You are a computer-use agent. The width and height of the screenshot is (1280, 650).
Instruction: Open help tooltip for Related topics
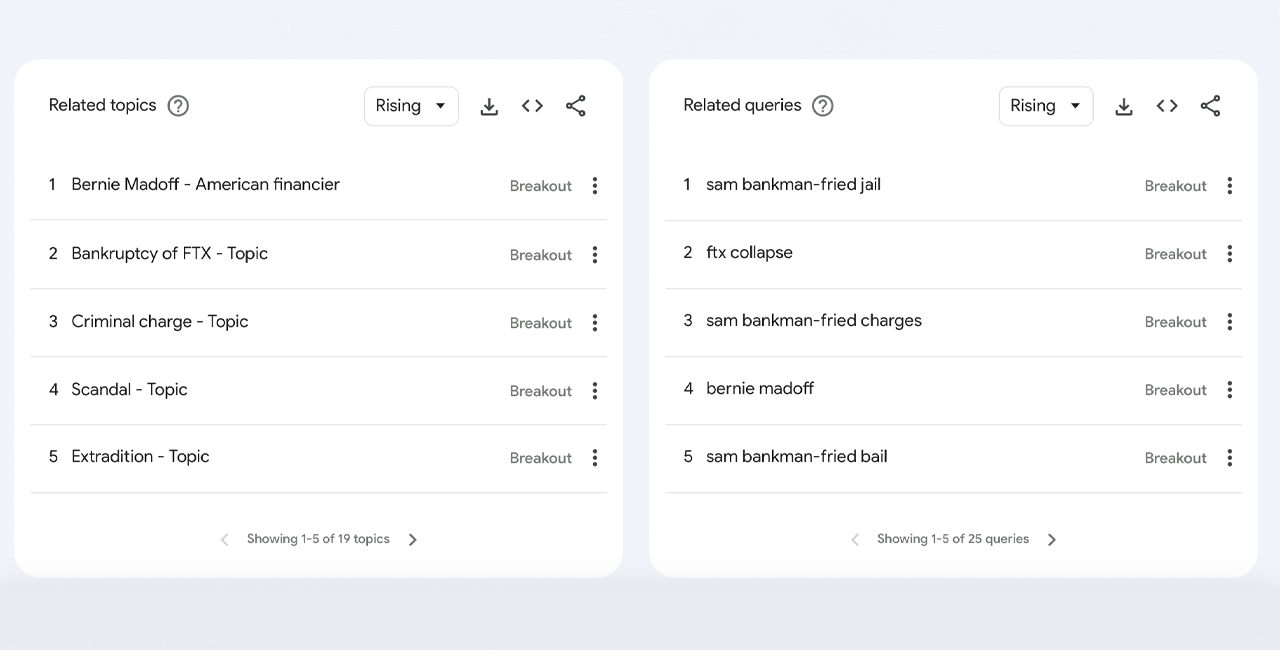[178, 106]
